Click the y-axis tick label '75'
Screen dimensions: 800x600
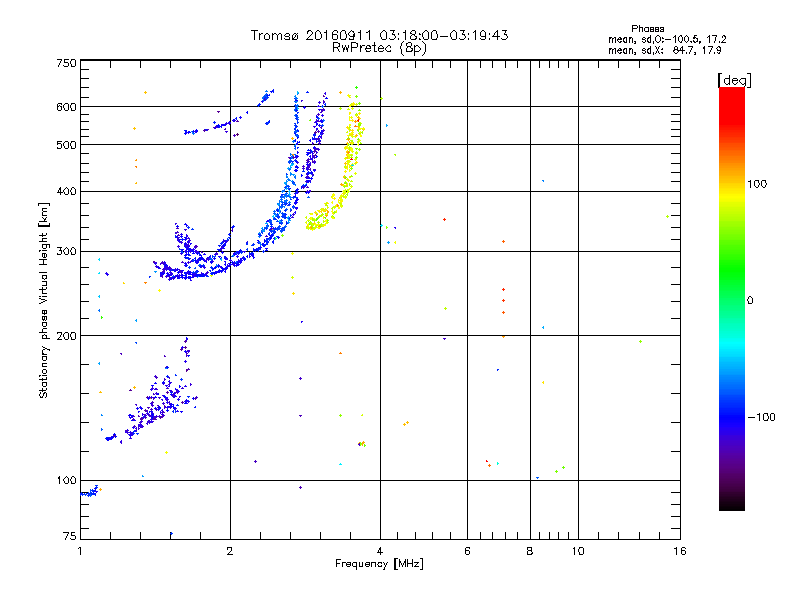pos(70,536)
